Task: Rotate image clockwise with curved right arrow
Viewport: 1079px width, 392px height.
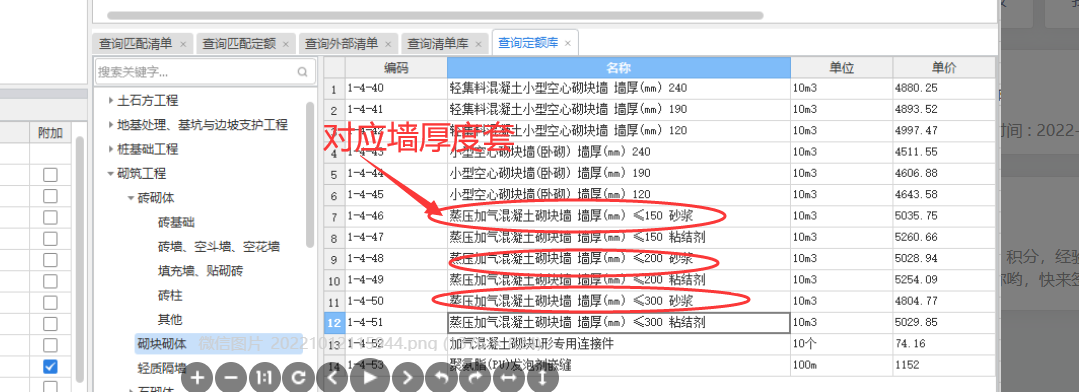Action: pos(475,377)
